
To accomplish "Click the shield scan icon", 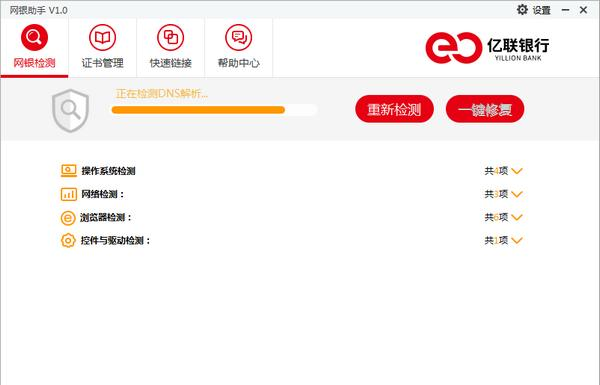I will (70, 111).
